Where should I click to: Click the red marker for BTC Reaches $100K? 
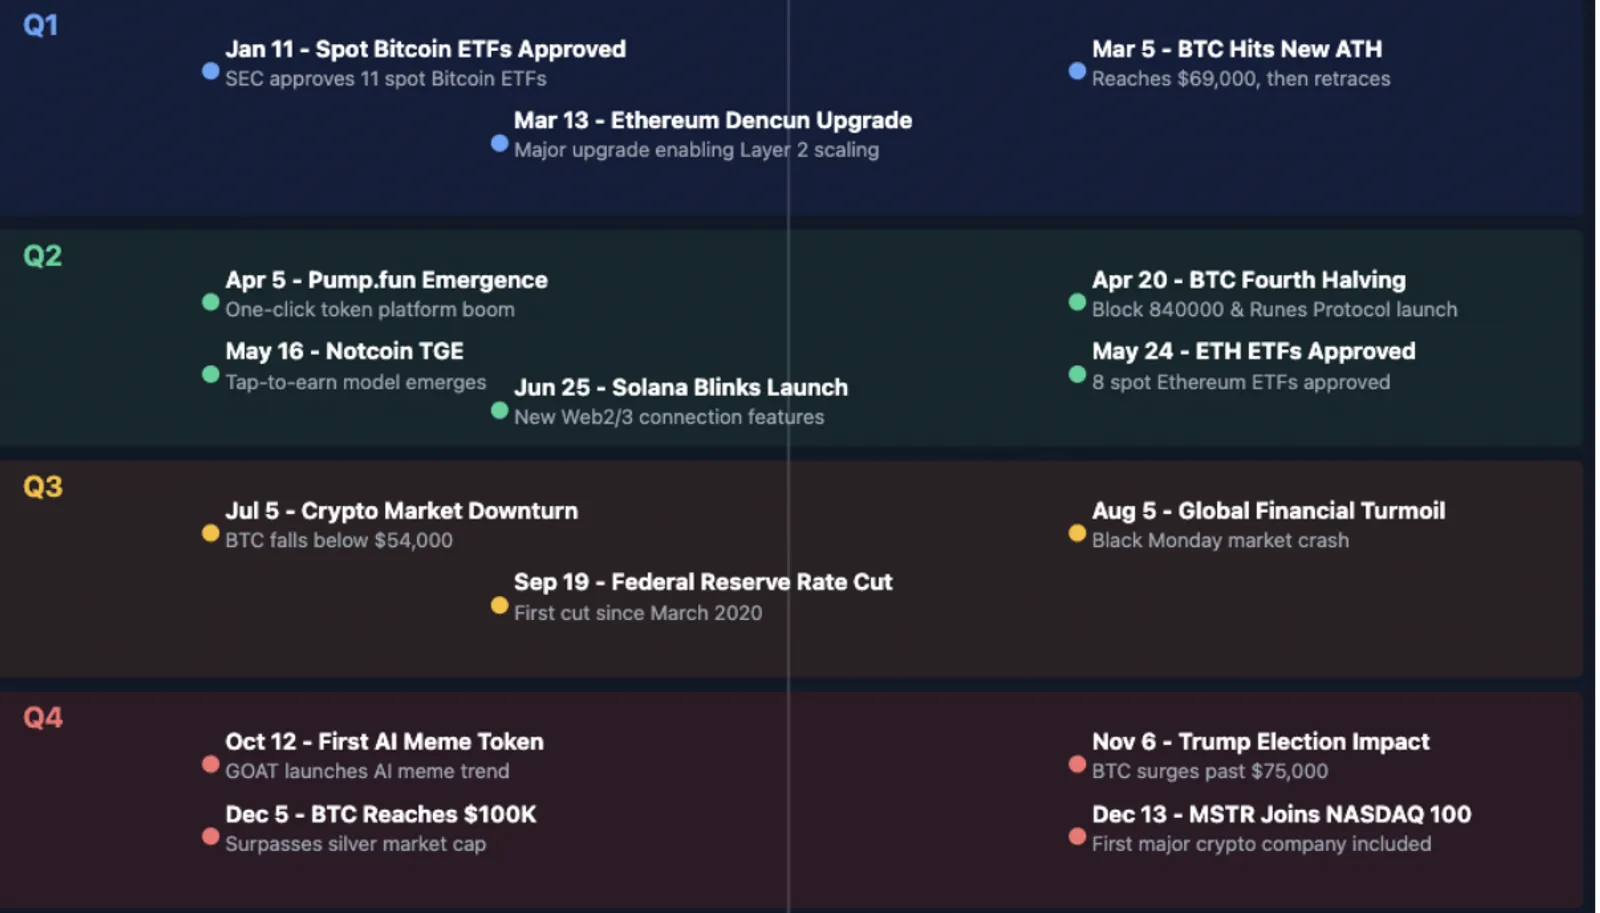click(210, 836)
